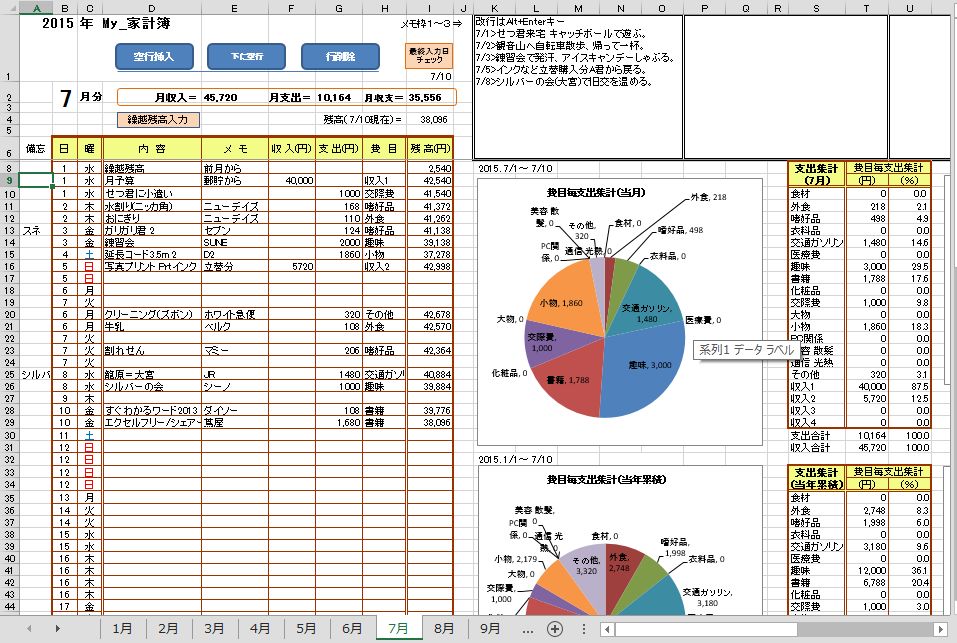The width and height of the screenshot is (957, 643).
Task: Add a new worksheet via the plus icon
Action: pos(553,628)
